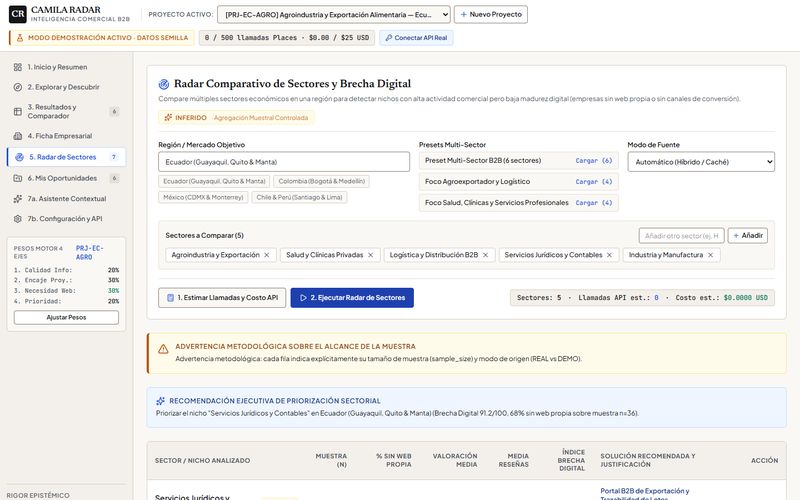The height and width of the screenshot is (500, 800).
Task: Click the Muestra (N) column header
Action: click(331, 460)
